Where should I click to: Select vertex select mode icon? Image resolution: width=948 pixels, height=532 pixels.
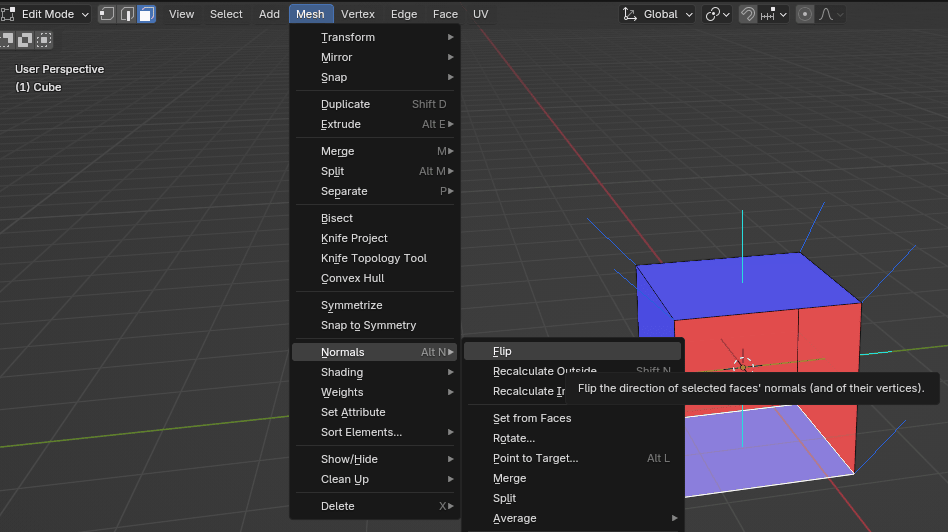106,14
